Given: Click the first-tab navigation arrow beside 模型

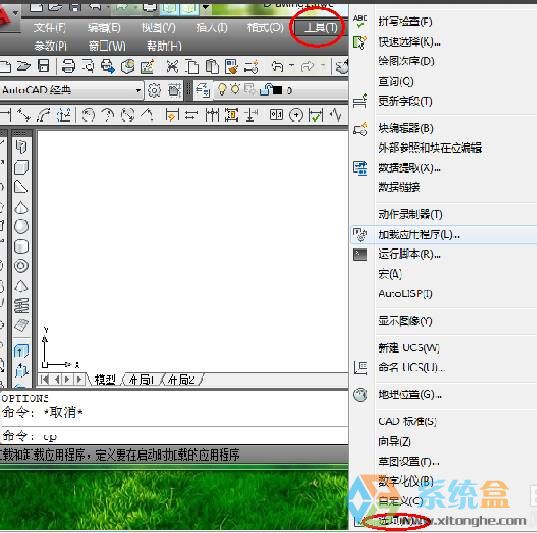Looking at the screenshot, I should click(x=45, y=380).
